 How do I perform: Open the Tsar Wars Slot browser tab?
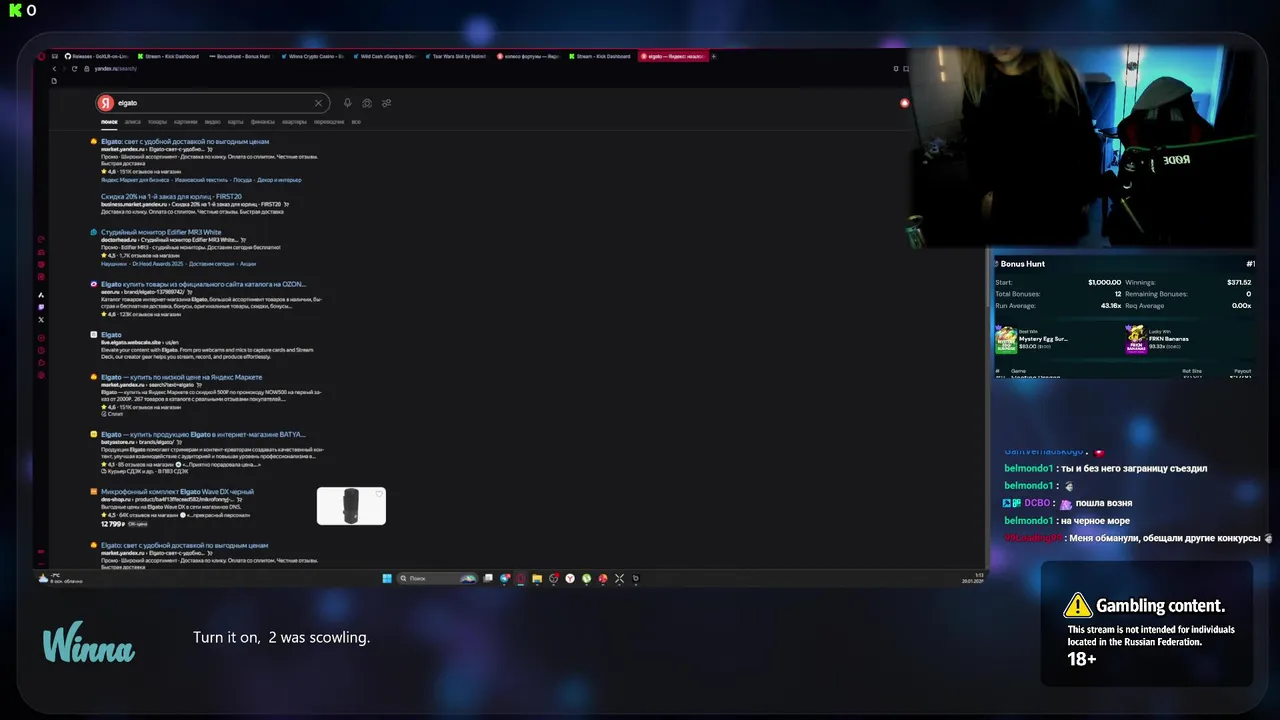(x=455, y=56)
